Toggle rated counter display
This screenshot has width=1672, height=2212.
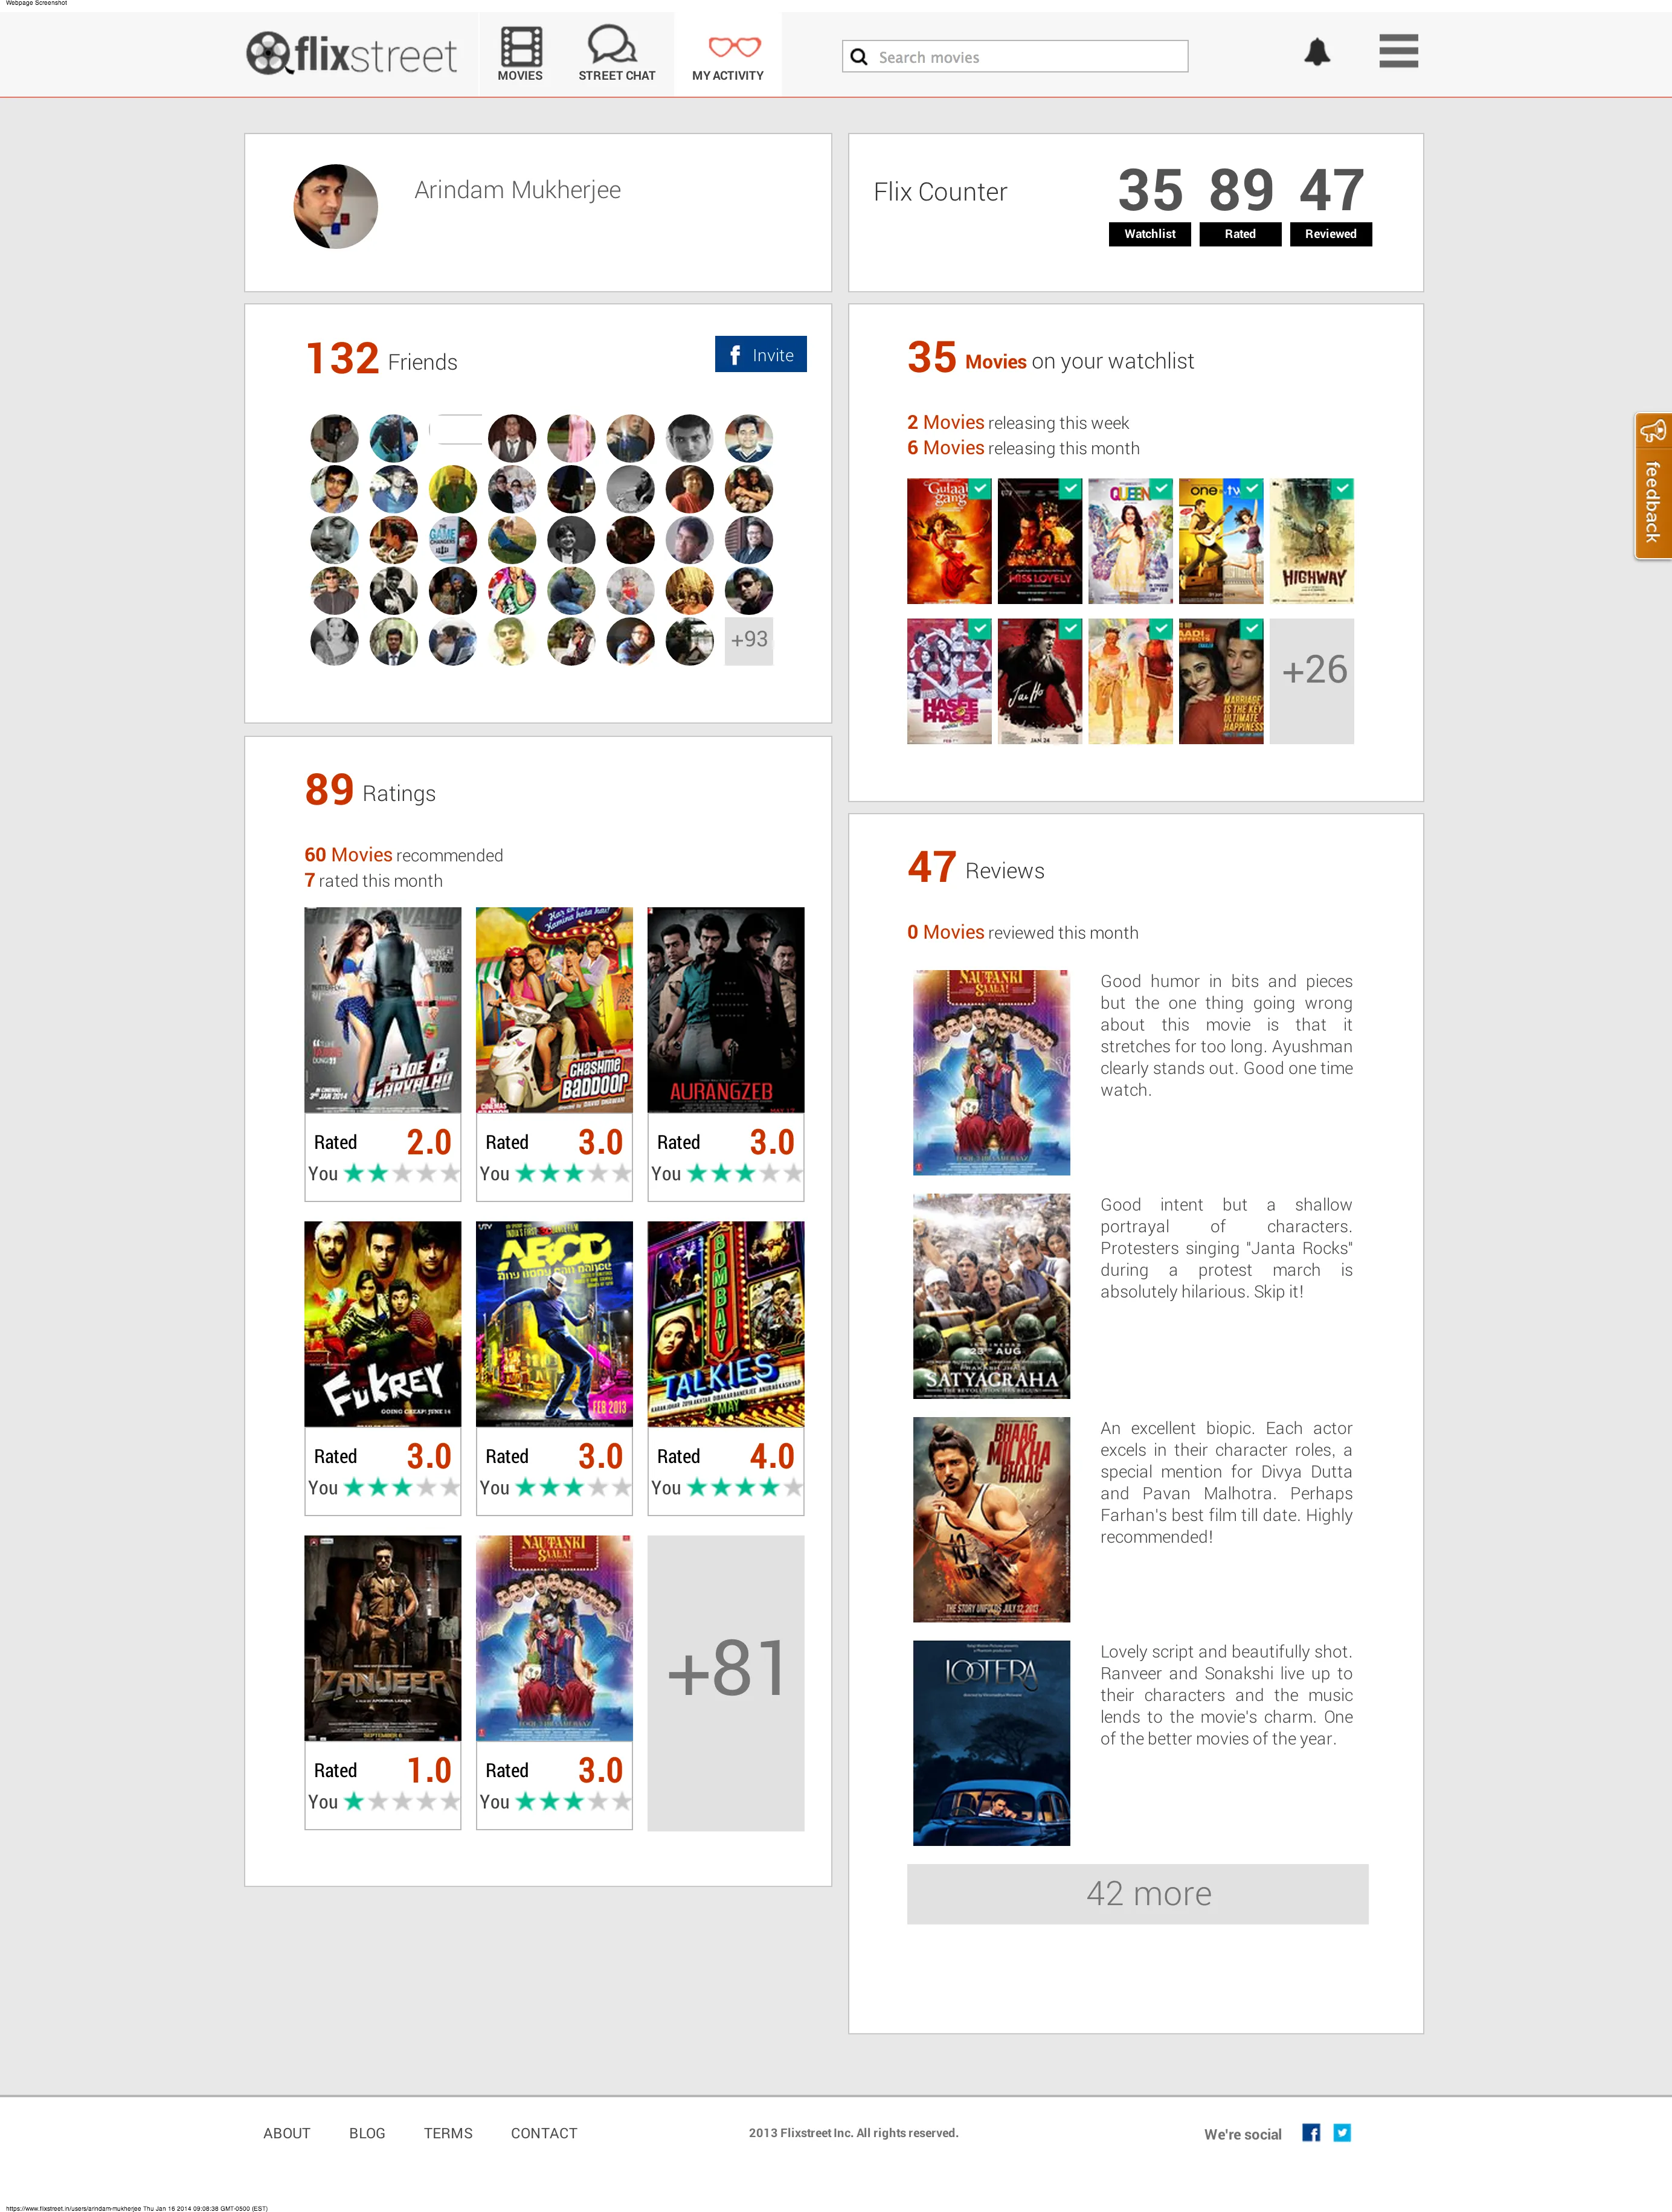[1240, 234]
